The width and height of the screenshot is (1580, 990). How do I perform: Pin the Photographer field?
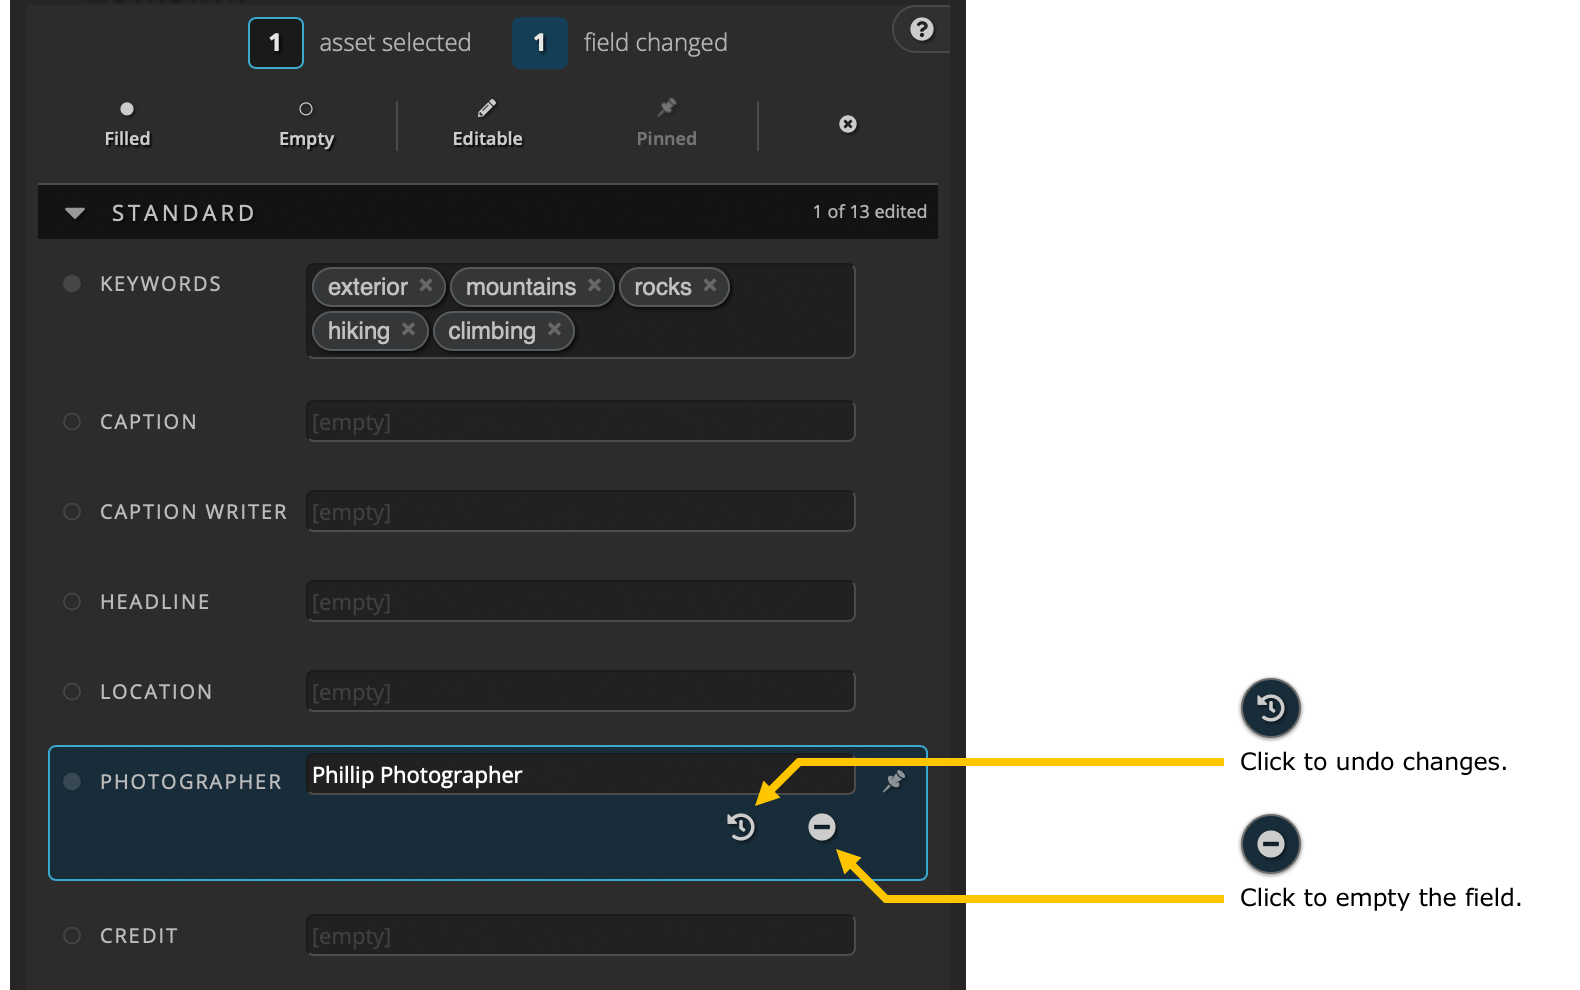894,781
